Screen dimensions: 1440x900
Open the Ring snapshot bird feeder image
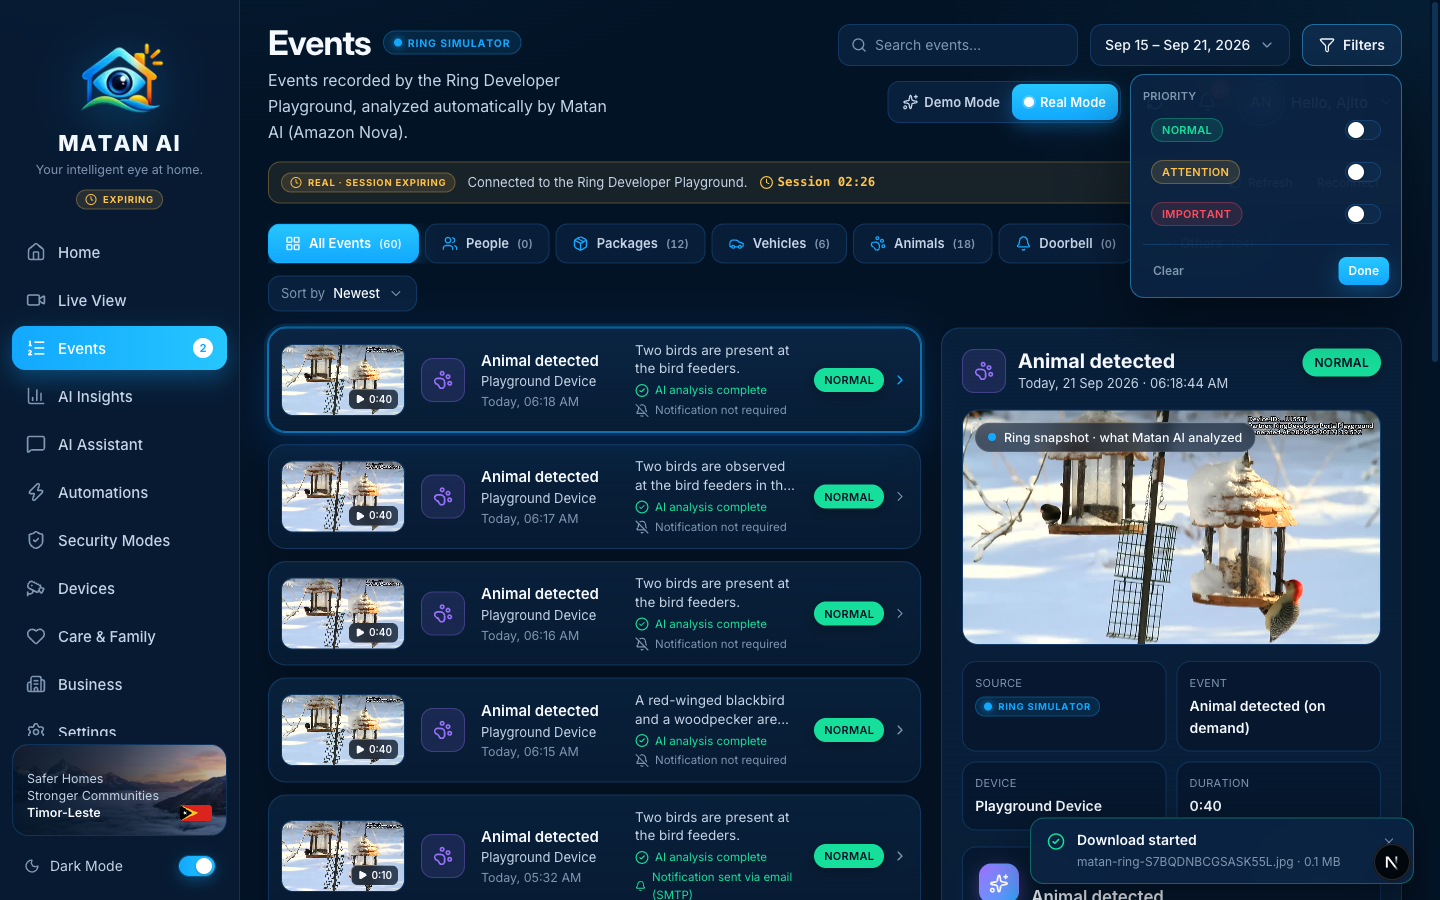(1171, 527)
